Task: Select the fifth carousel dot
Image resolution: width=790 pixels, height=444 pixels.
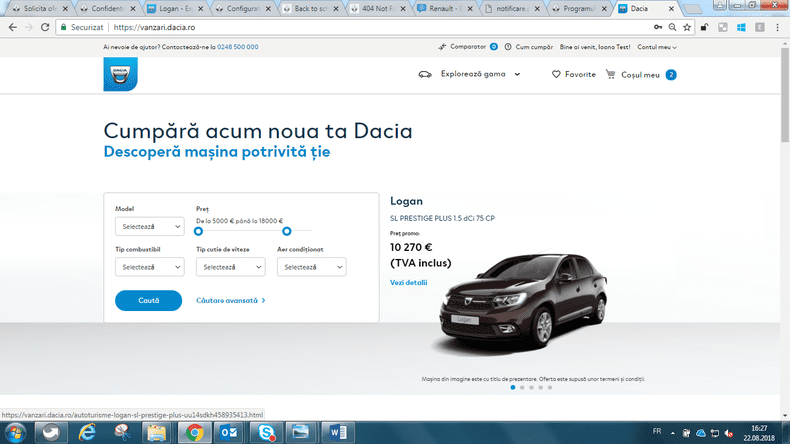Action: click(x=550, y=388)
